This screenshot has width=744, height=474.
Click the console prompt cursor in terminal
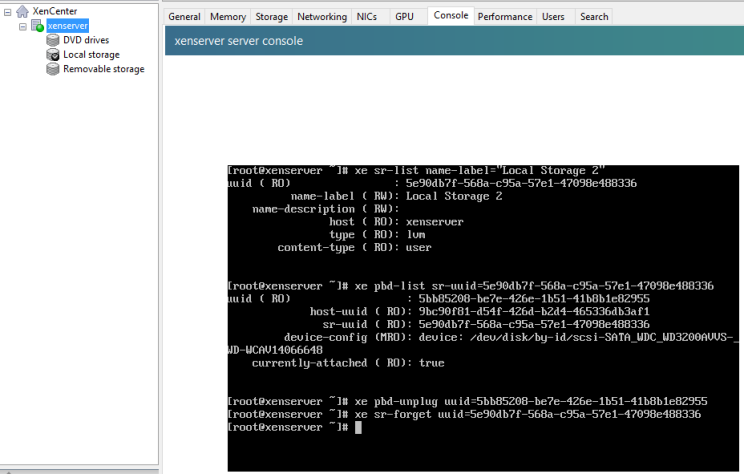[x=358, y=428]
